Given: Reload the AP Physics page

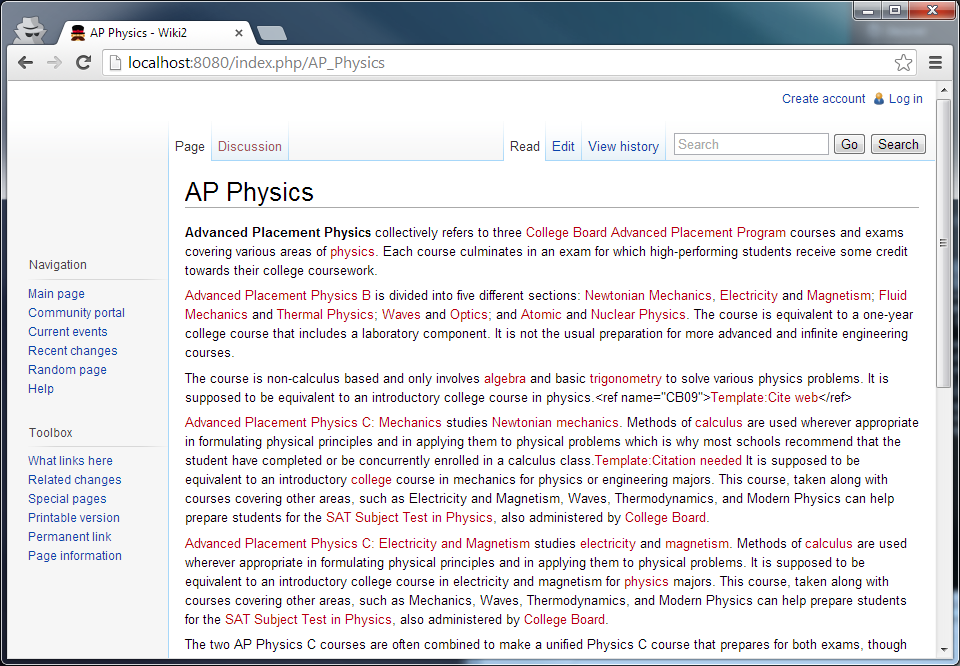Looking at the screenshot, I should 83,62.
